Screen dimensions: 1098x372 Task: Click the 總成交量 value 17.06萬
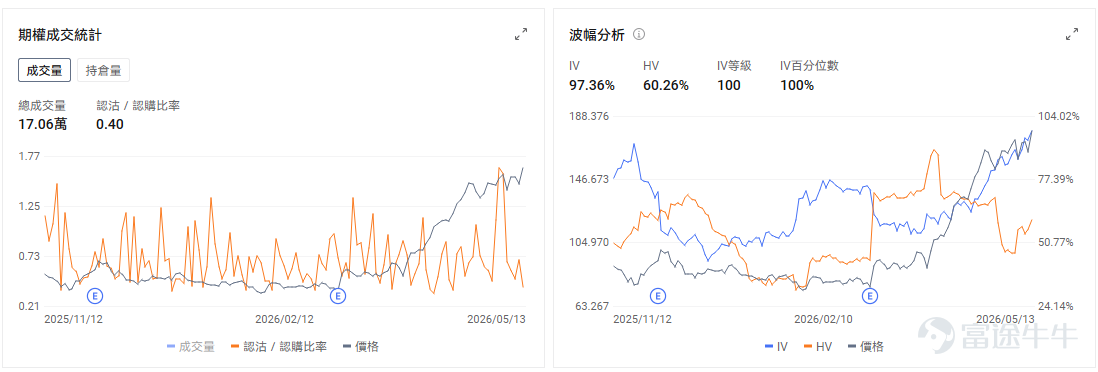(x=43, y=125)
